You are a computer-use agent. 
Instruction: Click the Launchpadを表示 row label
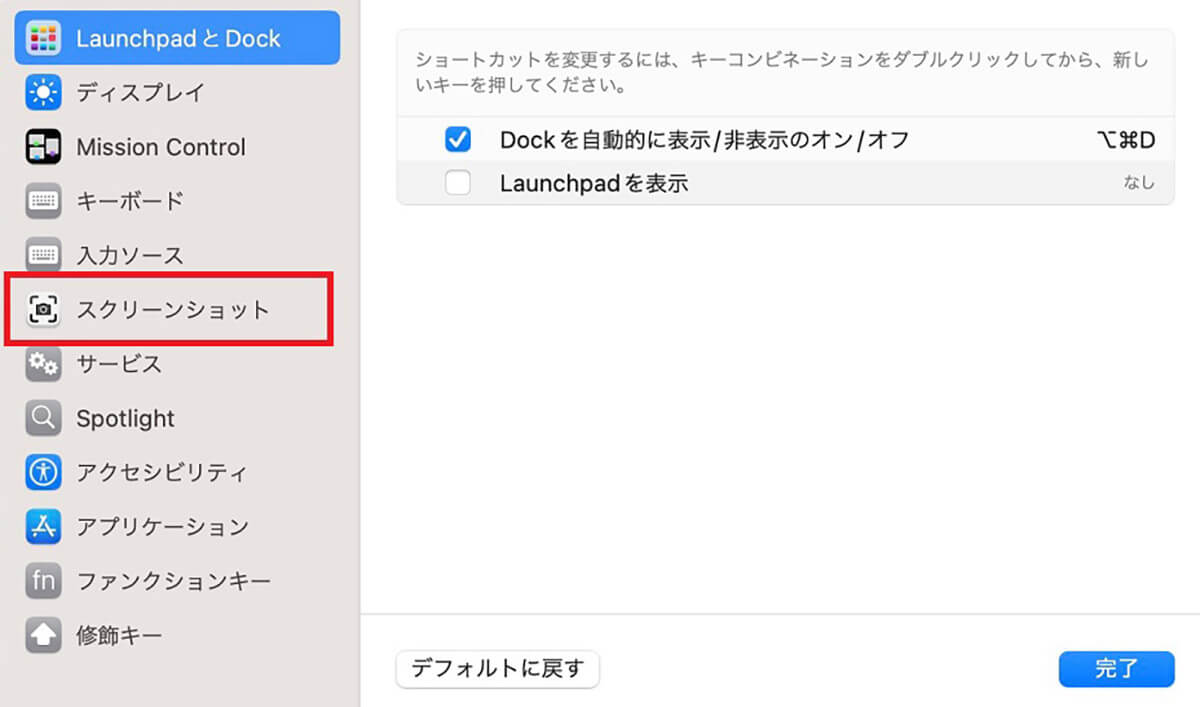tap(594, 184)
